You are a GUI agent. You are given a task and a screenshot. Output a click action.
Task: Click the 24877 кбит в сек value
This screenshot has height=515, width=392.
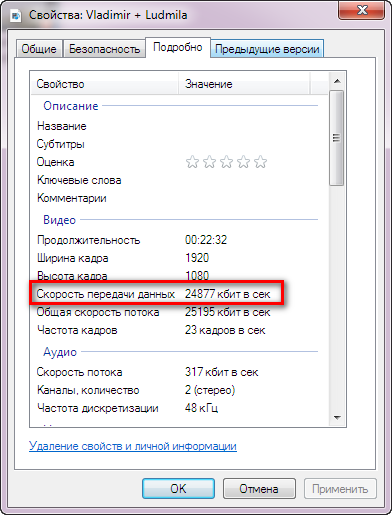(x=228, y=294)
